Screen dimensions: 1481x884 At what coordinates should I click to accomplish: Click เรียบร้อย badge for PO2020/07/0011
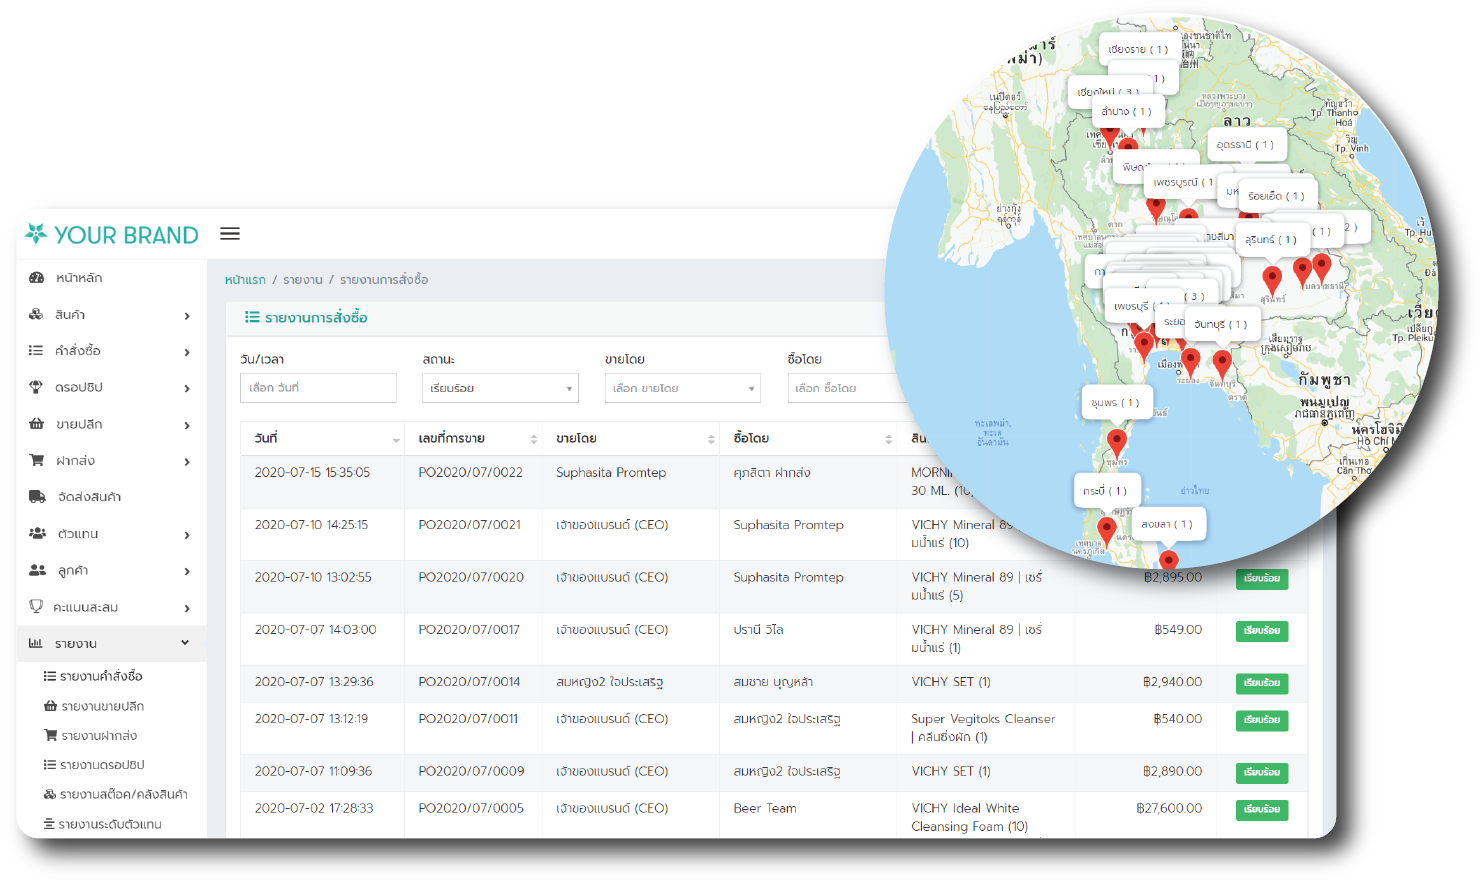coord(1262,720)
